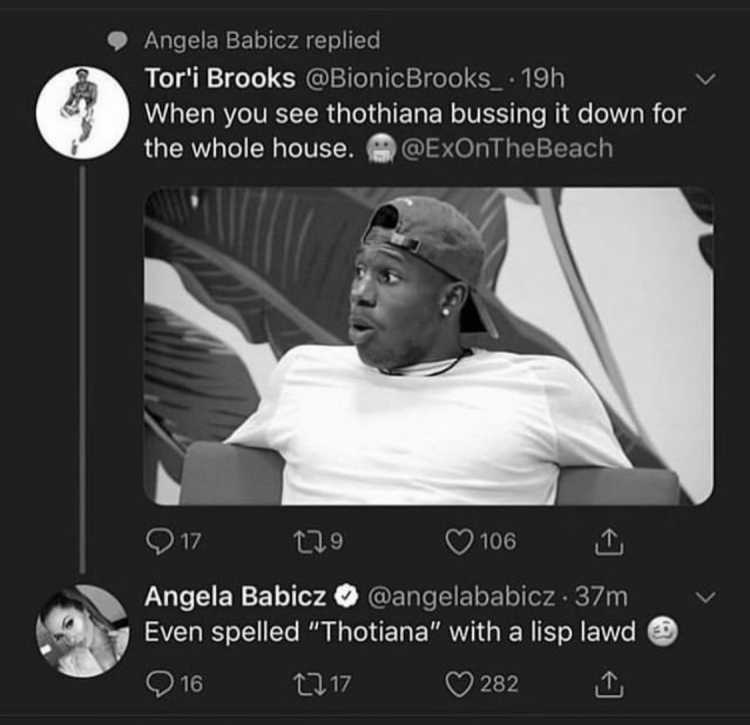This screenshot has width=750, height=725.
Task: Retweet Angela Babicz's reply
Action: pos(309,684)
